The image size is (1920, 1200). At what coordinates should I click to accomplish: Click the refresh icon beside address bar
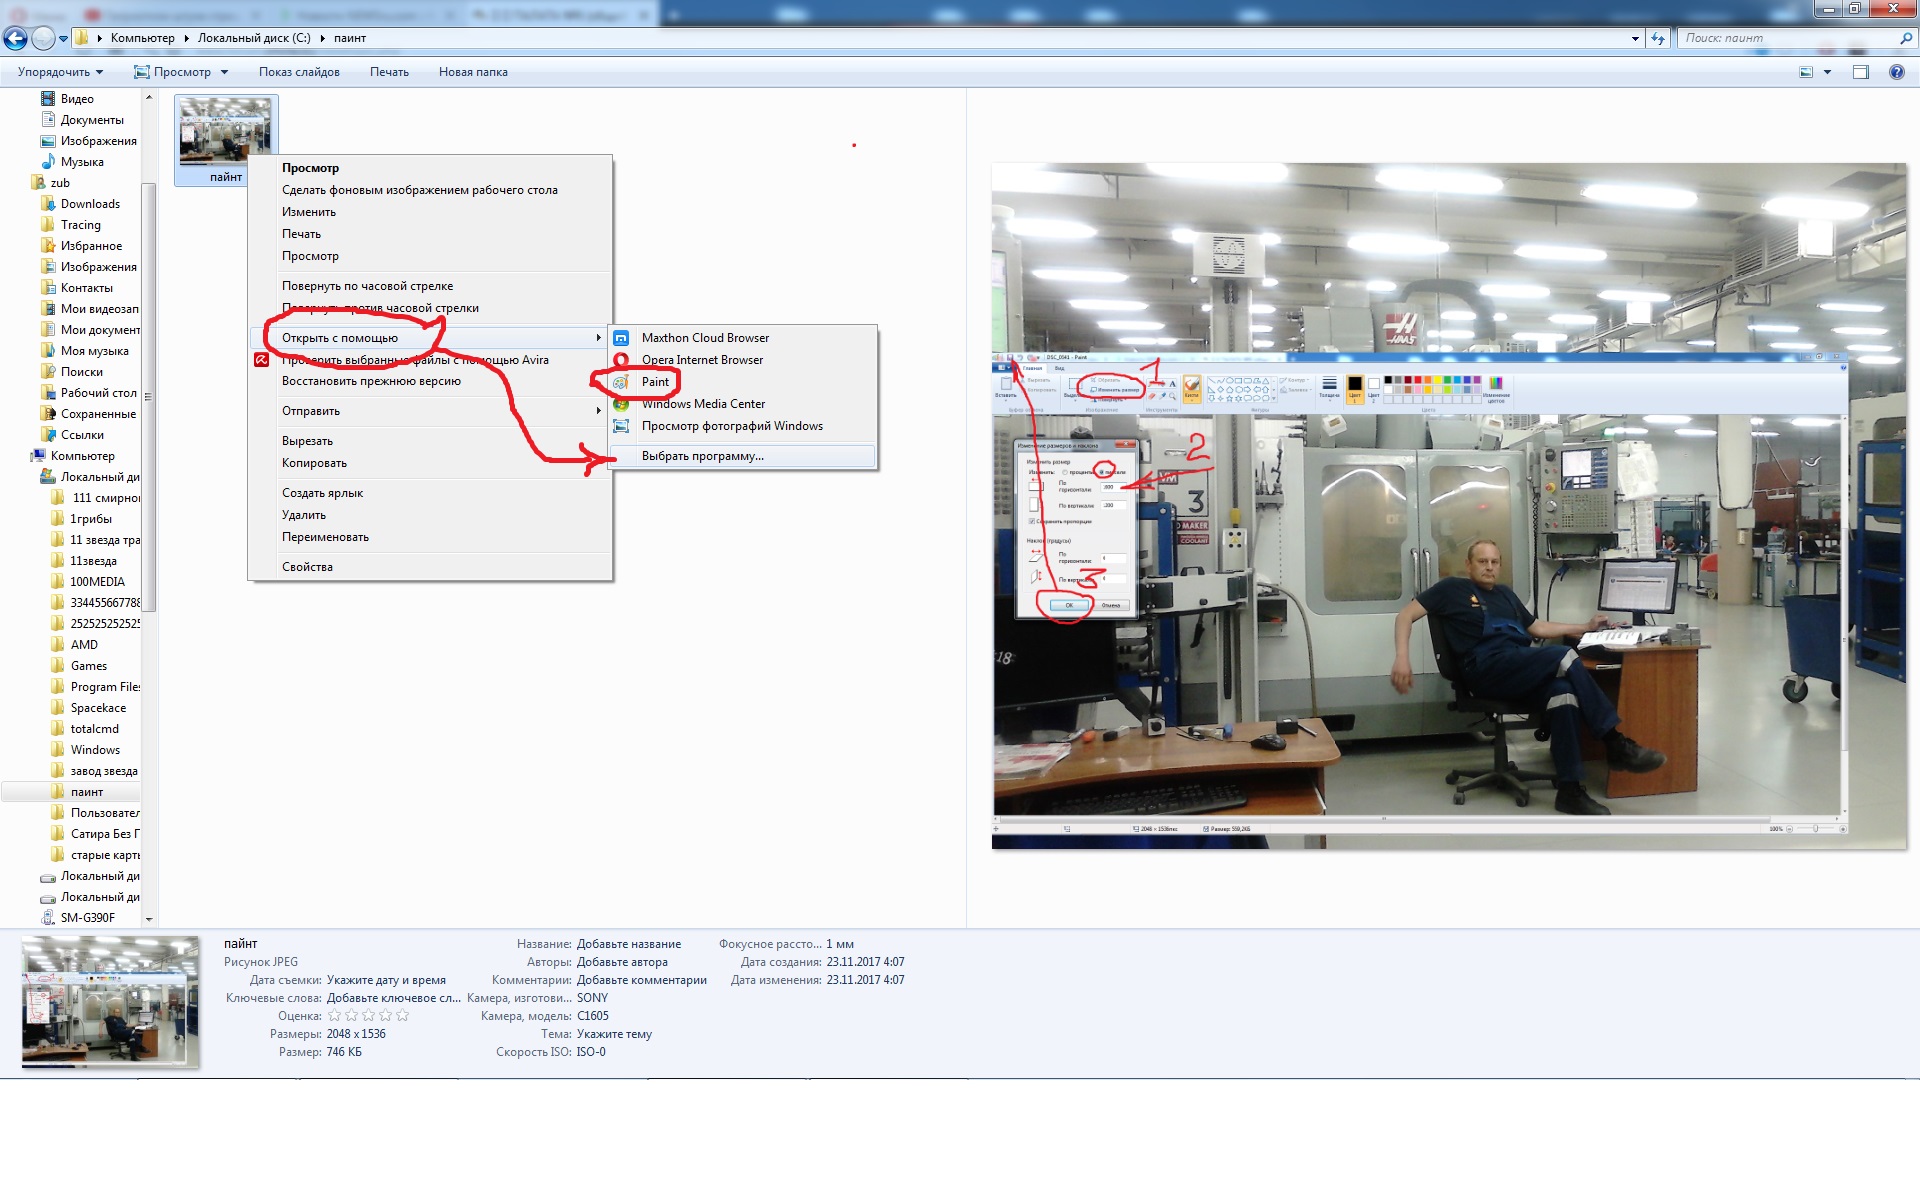[1658, 39]
